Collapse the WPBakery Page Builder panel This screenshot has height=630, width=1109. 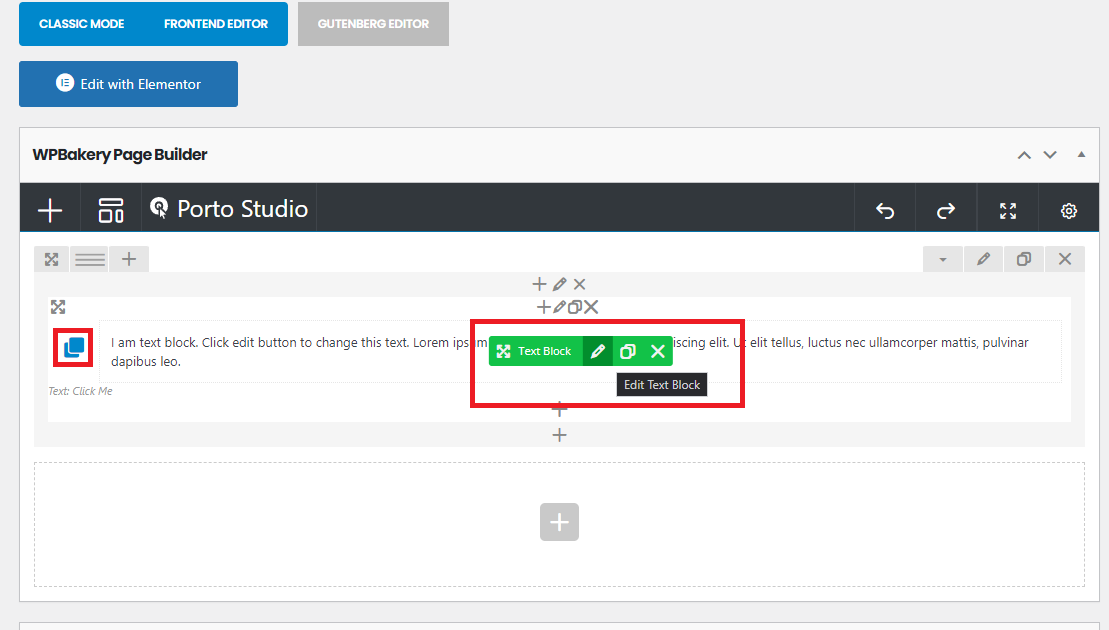(x=1081, y=154)
